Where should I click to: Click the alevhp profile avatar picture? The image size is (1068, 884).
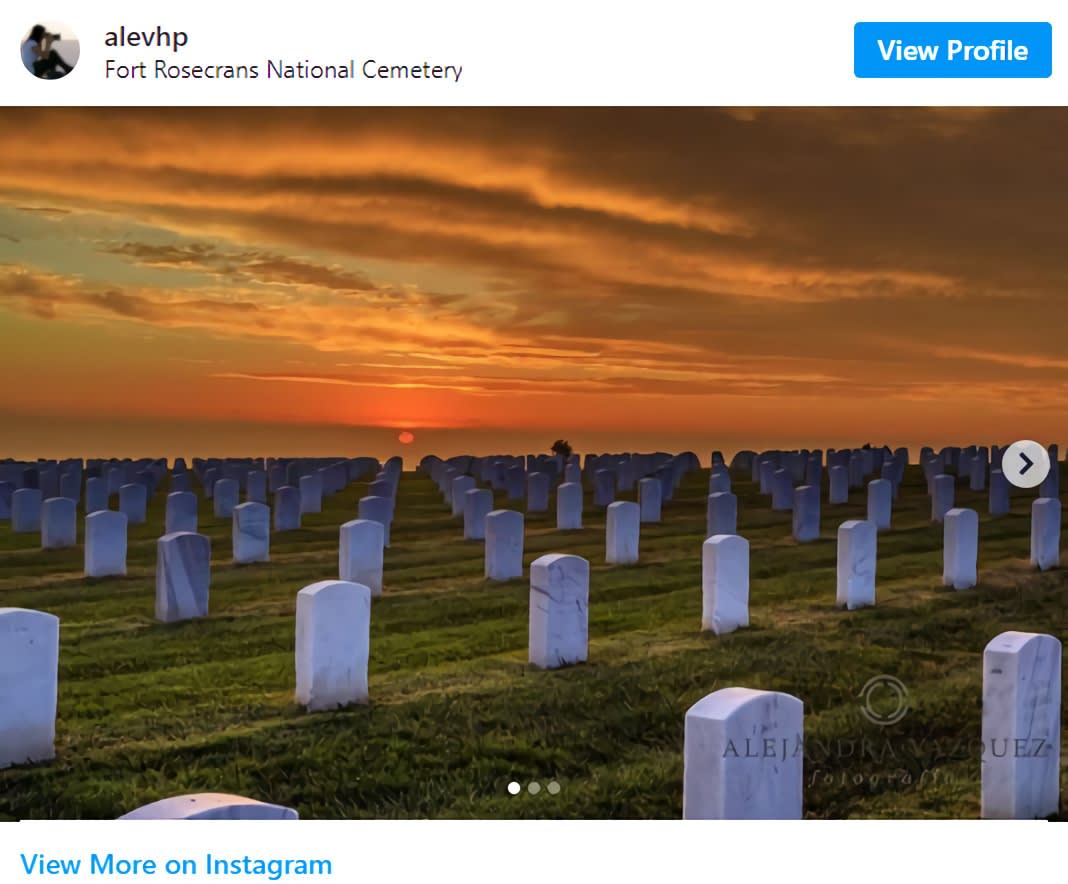coord(50,51)
